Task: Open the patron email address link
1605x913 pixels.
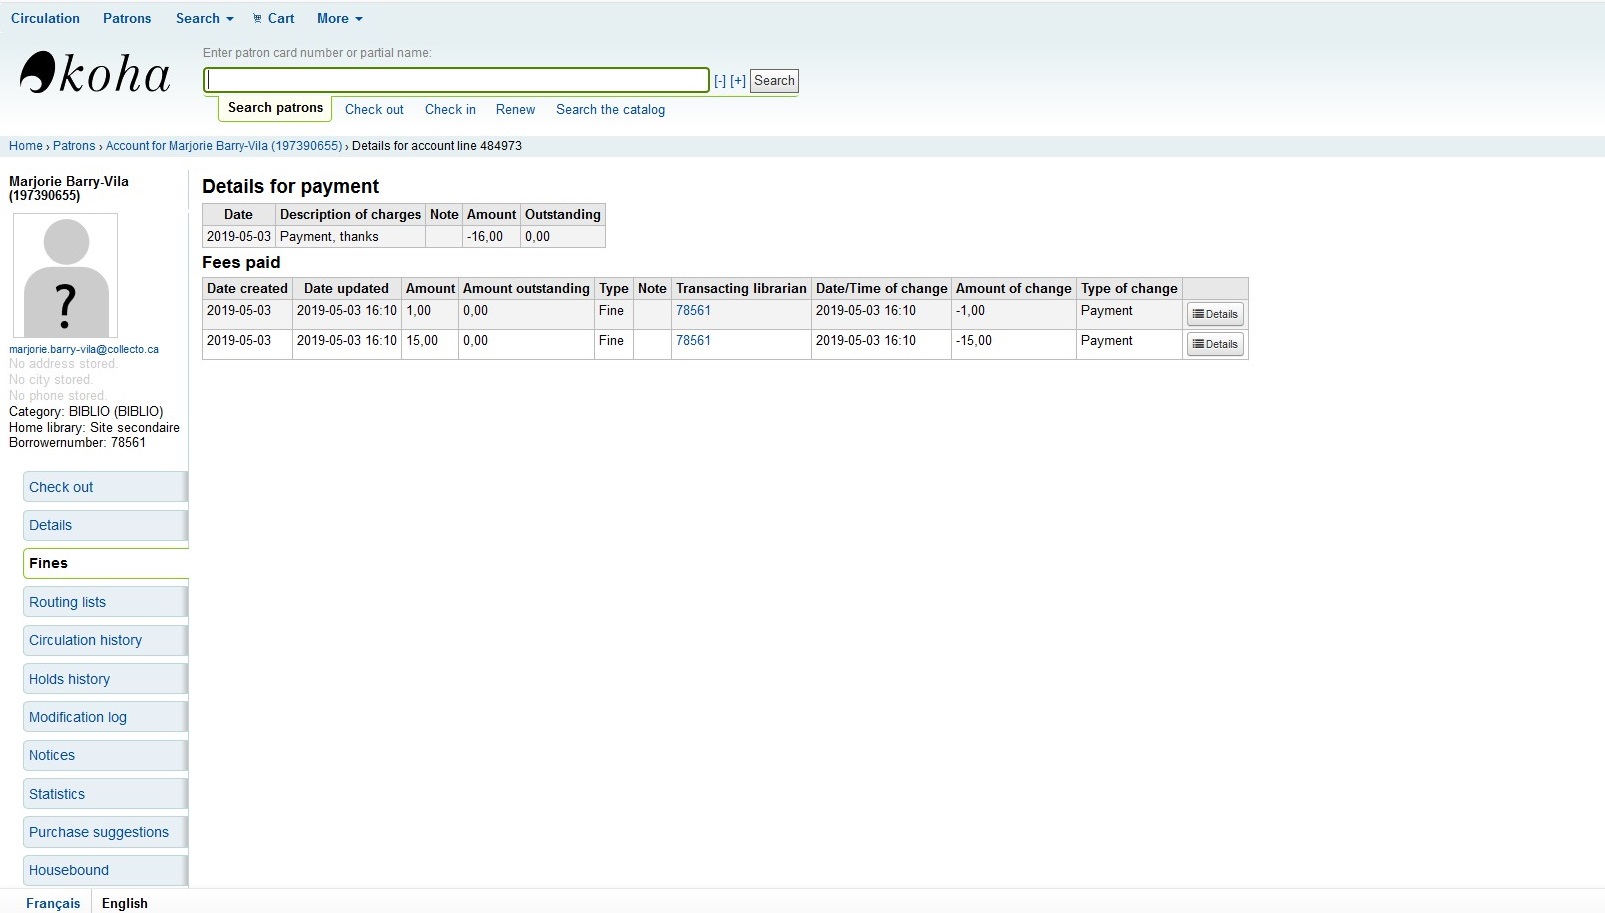Action: click(84, 349)
